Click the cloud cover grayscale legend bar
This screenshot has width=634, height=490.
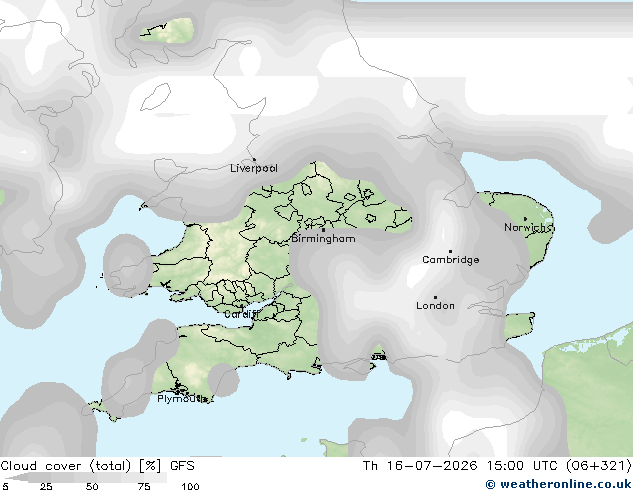pyautogui.click(x=86, y=477)
